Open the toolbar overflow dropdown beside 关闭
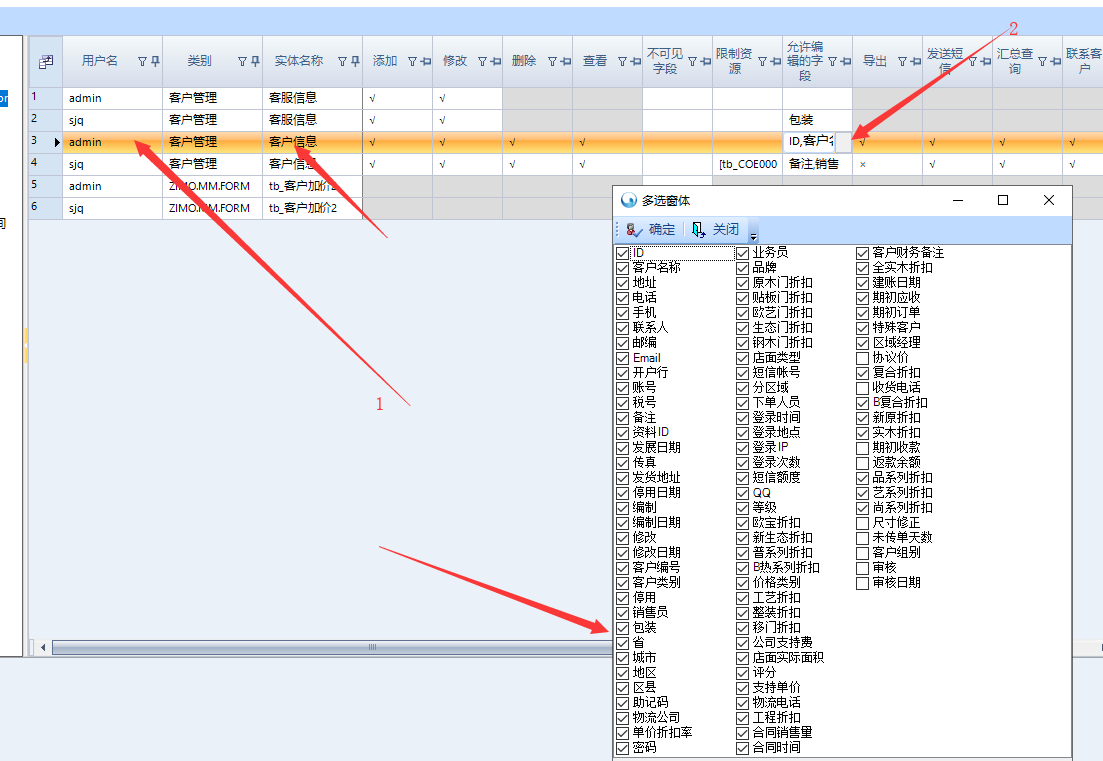Screen dimensions: 1103x761 [754, 234]
